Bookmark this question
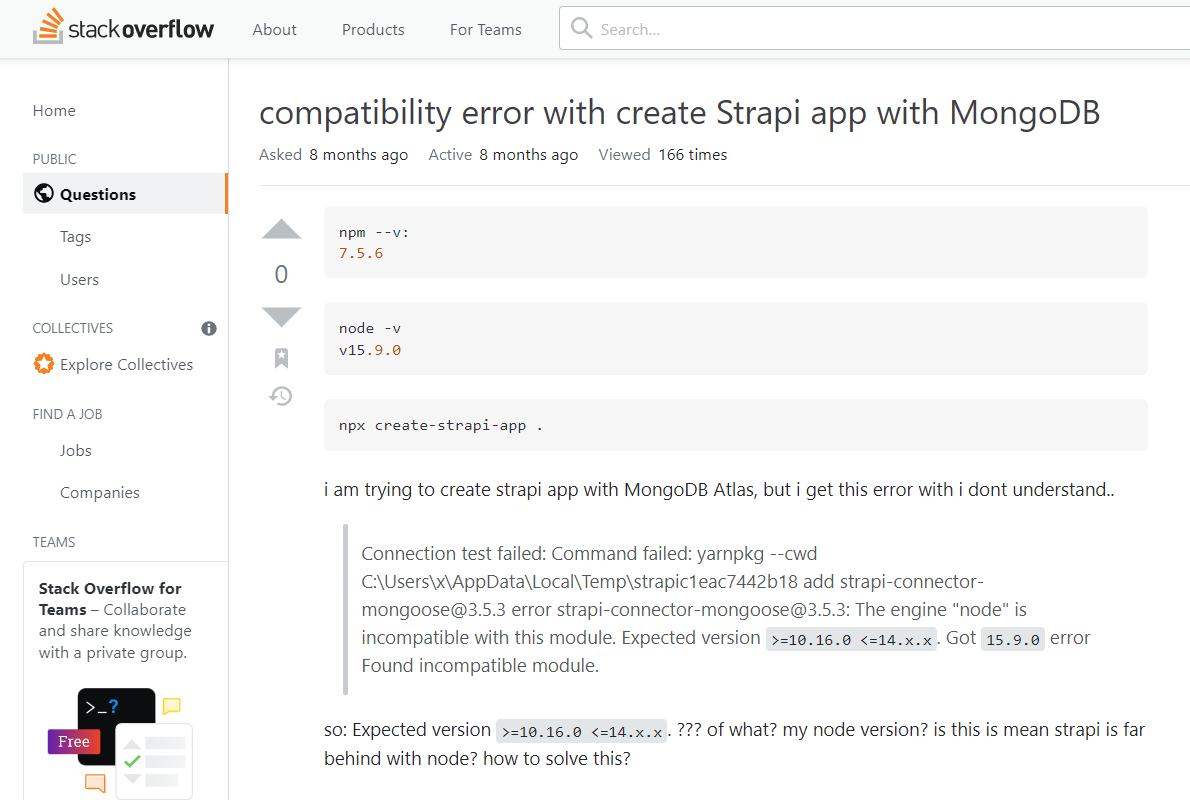This screenshot has width=1190, height=800. [x=282, y=357]
